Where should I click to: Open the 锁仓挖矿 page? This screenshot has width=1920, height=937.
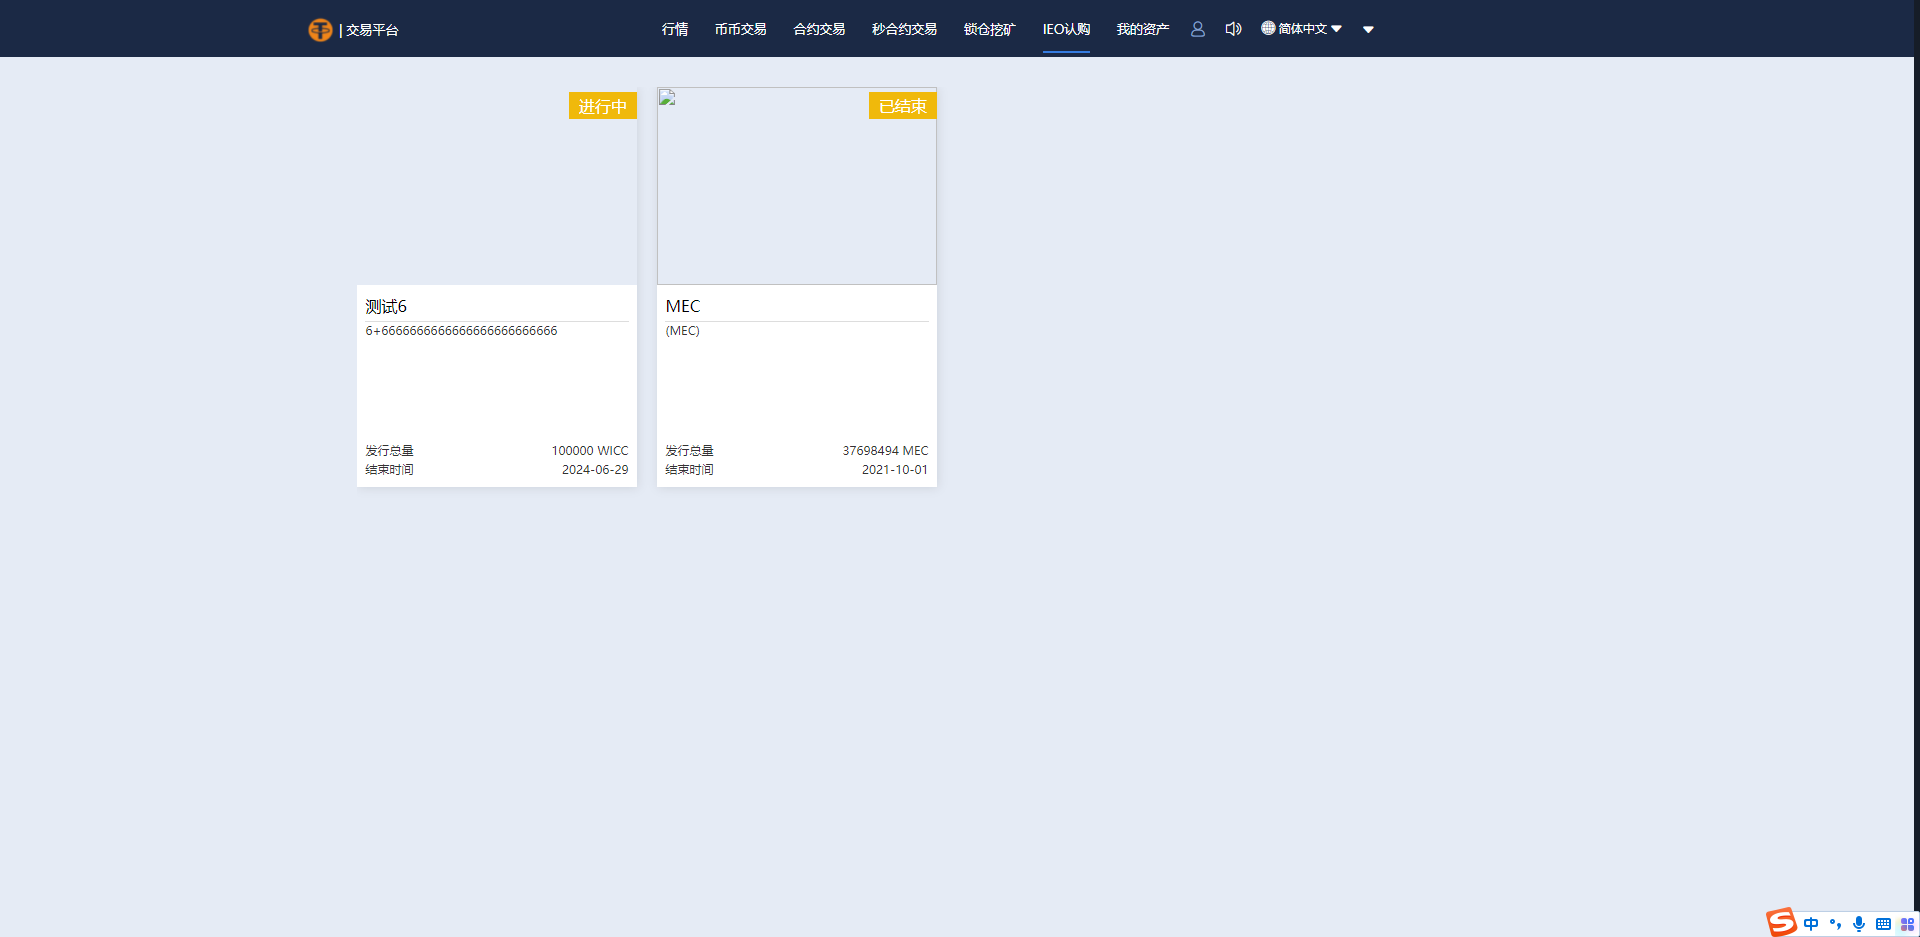pos(989,29)
